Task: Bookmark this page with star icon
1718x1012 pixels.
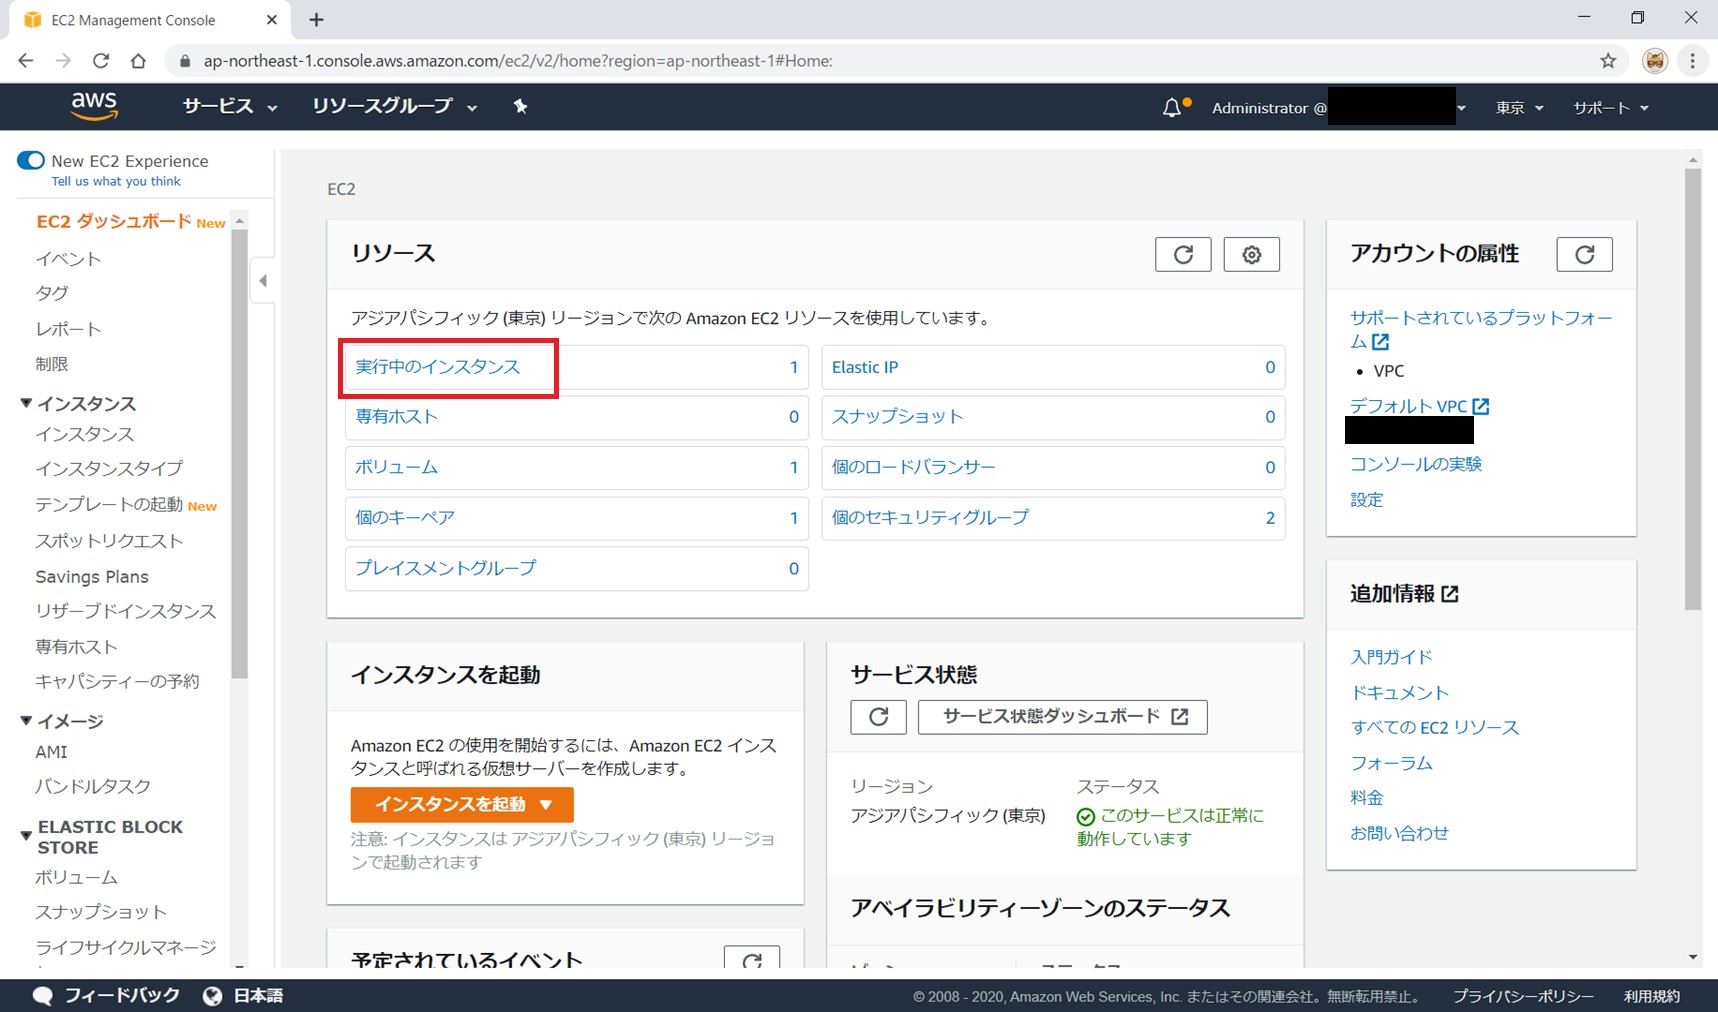Action: [1608, 61]
